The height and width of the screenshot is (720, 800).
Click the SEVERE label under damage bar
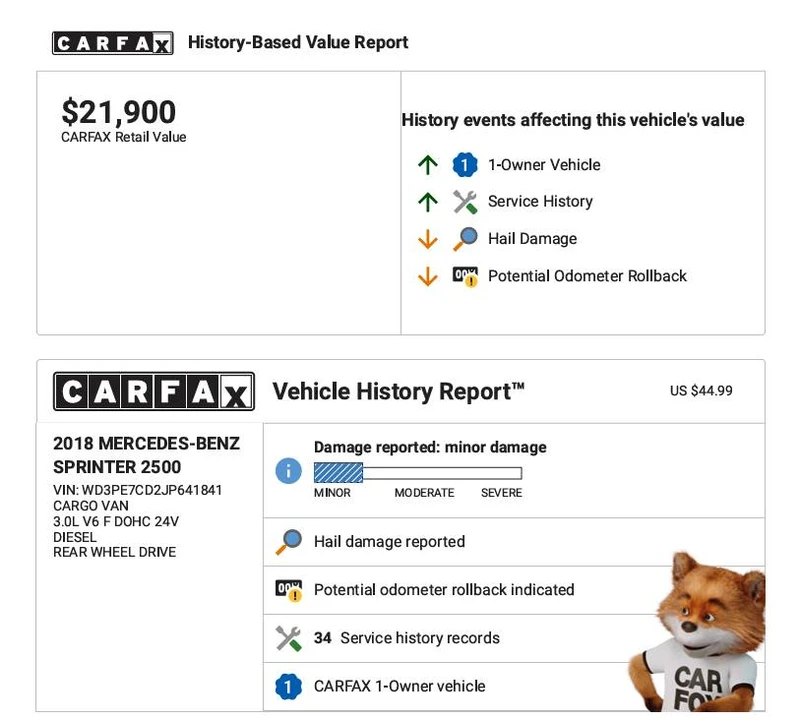[x=502, y=493]
